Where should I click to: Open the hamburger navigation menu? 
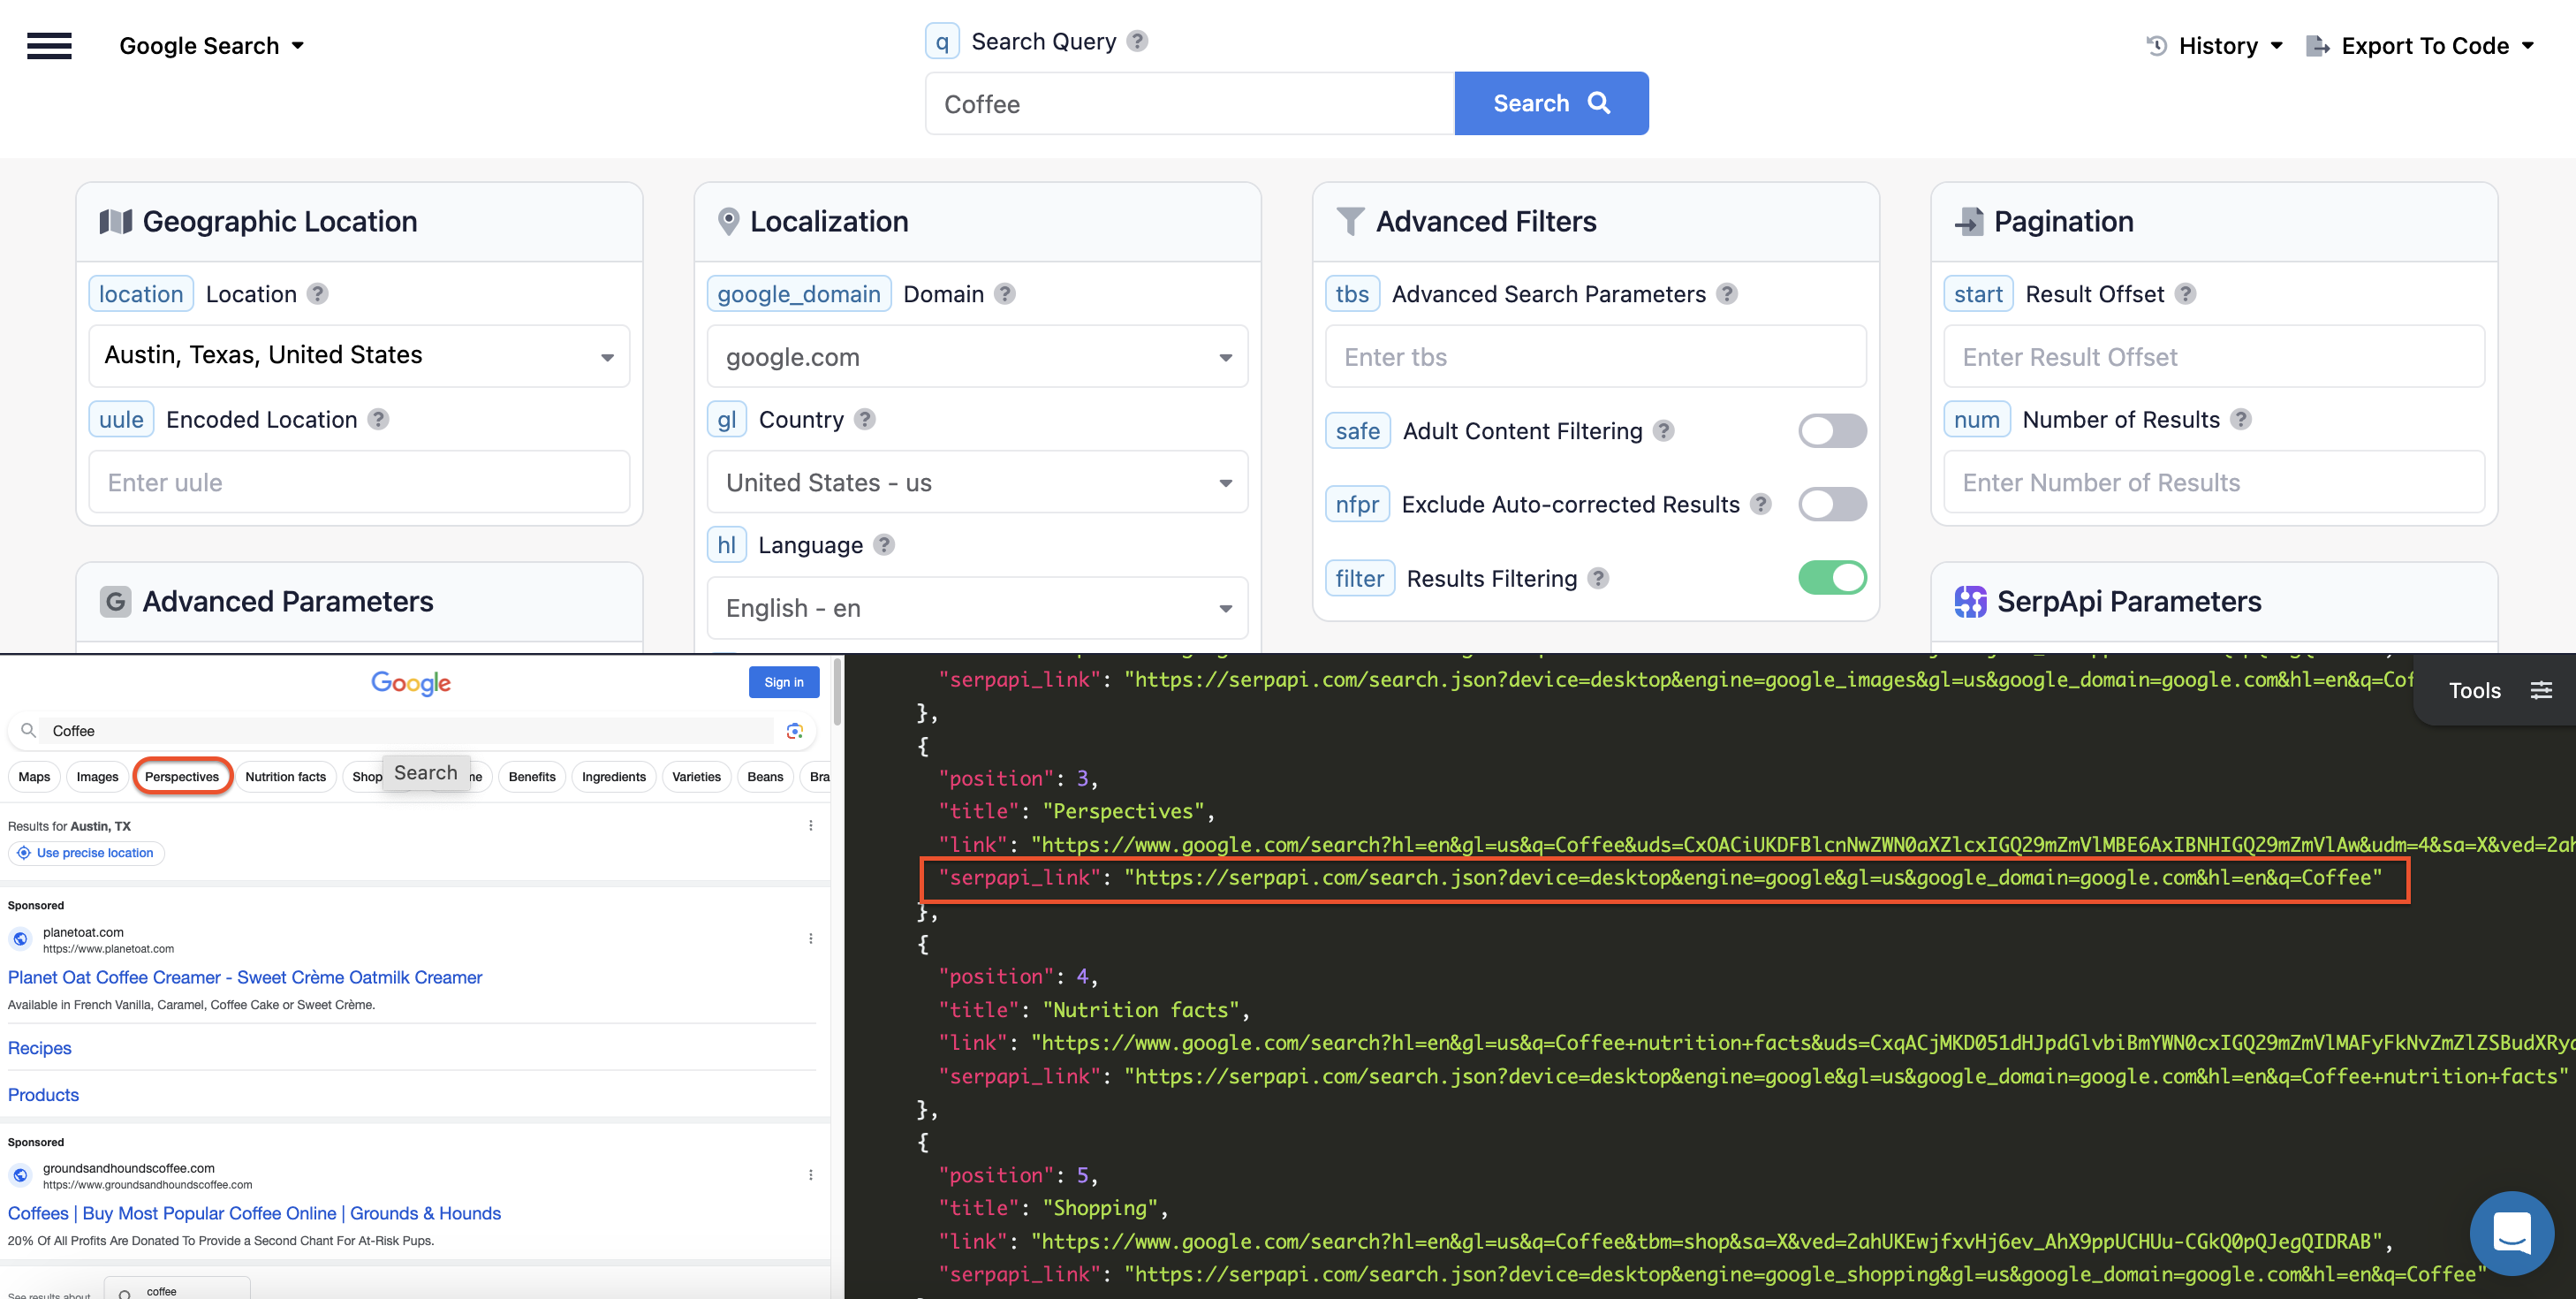(x=49, y=45)
